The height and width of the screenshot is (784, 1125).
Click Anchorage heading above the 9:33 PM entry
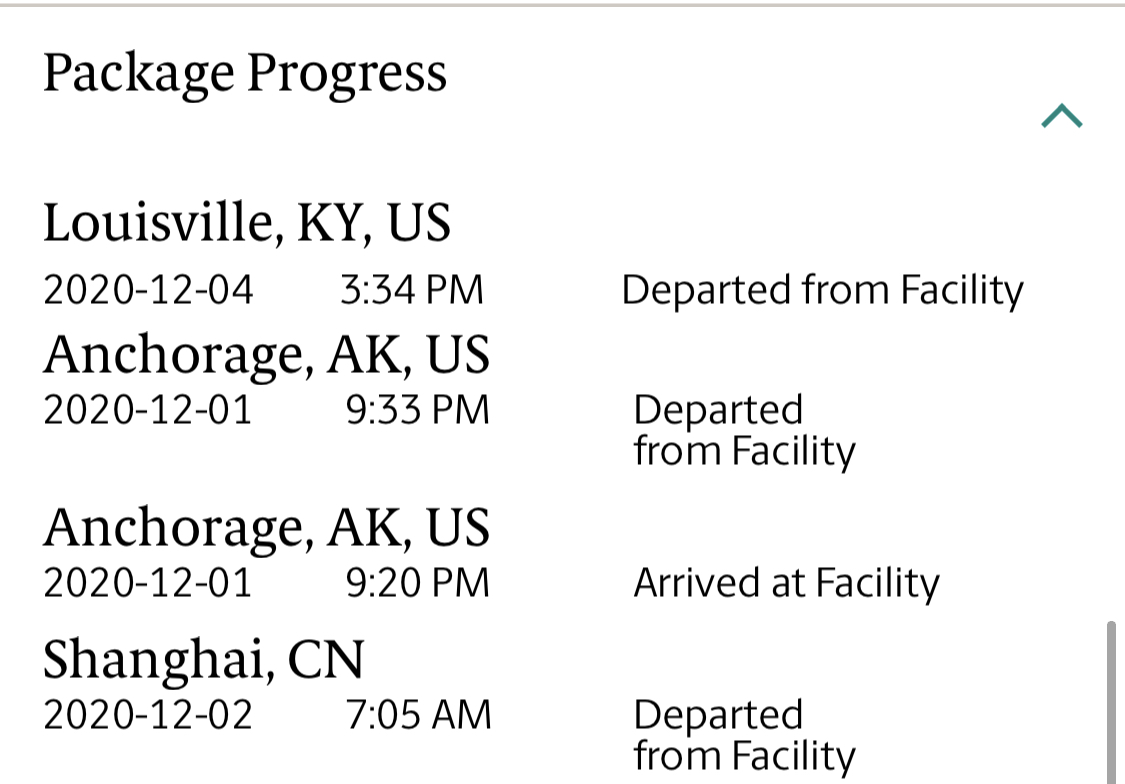[266, 354]
